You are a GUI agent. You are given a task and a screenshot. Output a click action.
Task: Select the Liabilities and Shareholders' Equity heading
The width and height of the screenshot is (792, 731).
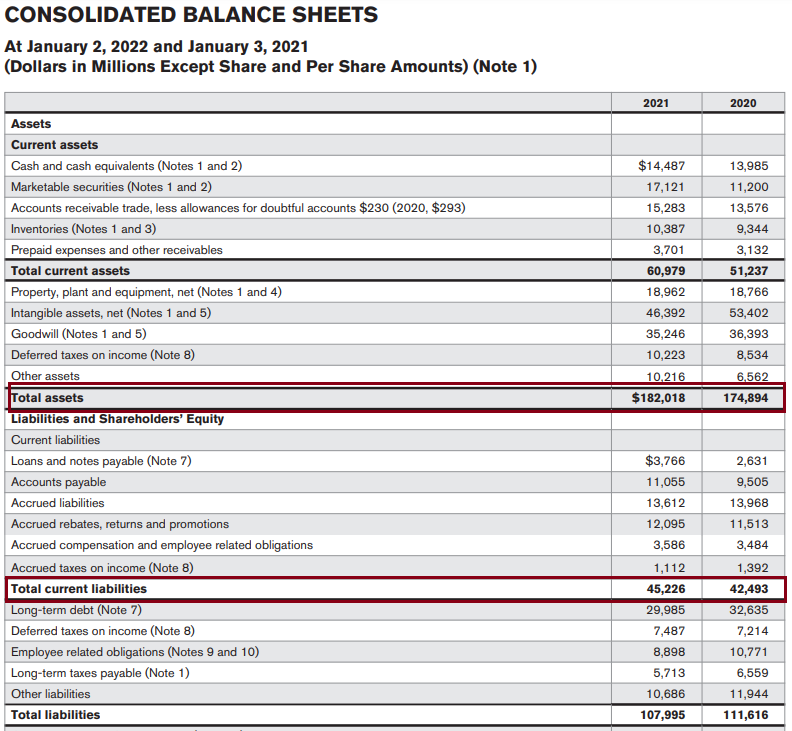[117, 419]
